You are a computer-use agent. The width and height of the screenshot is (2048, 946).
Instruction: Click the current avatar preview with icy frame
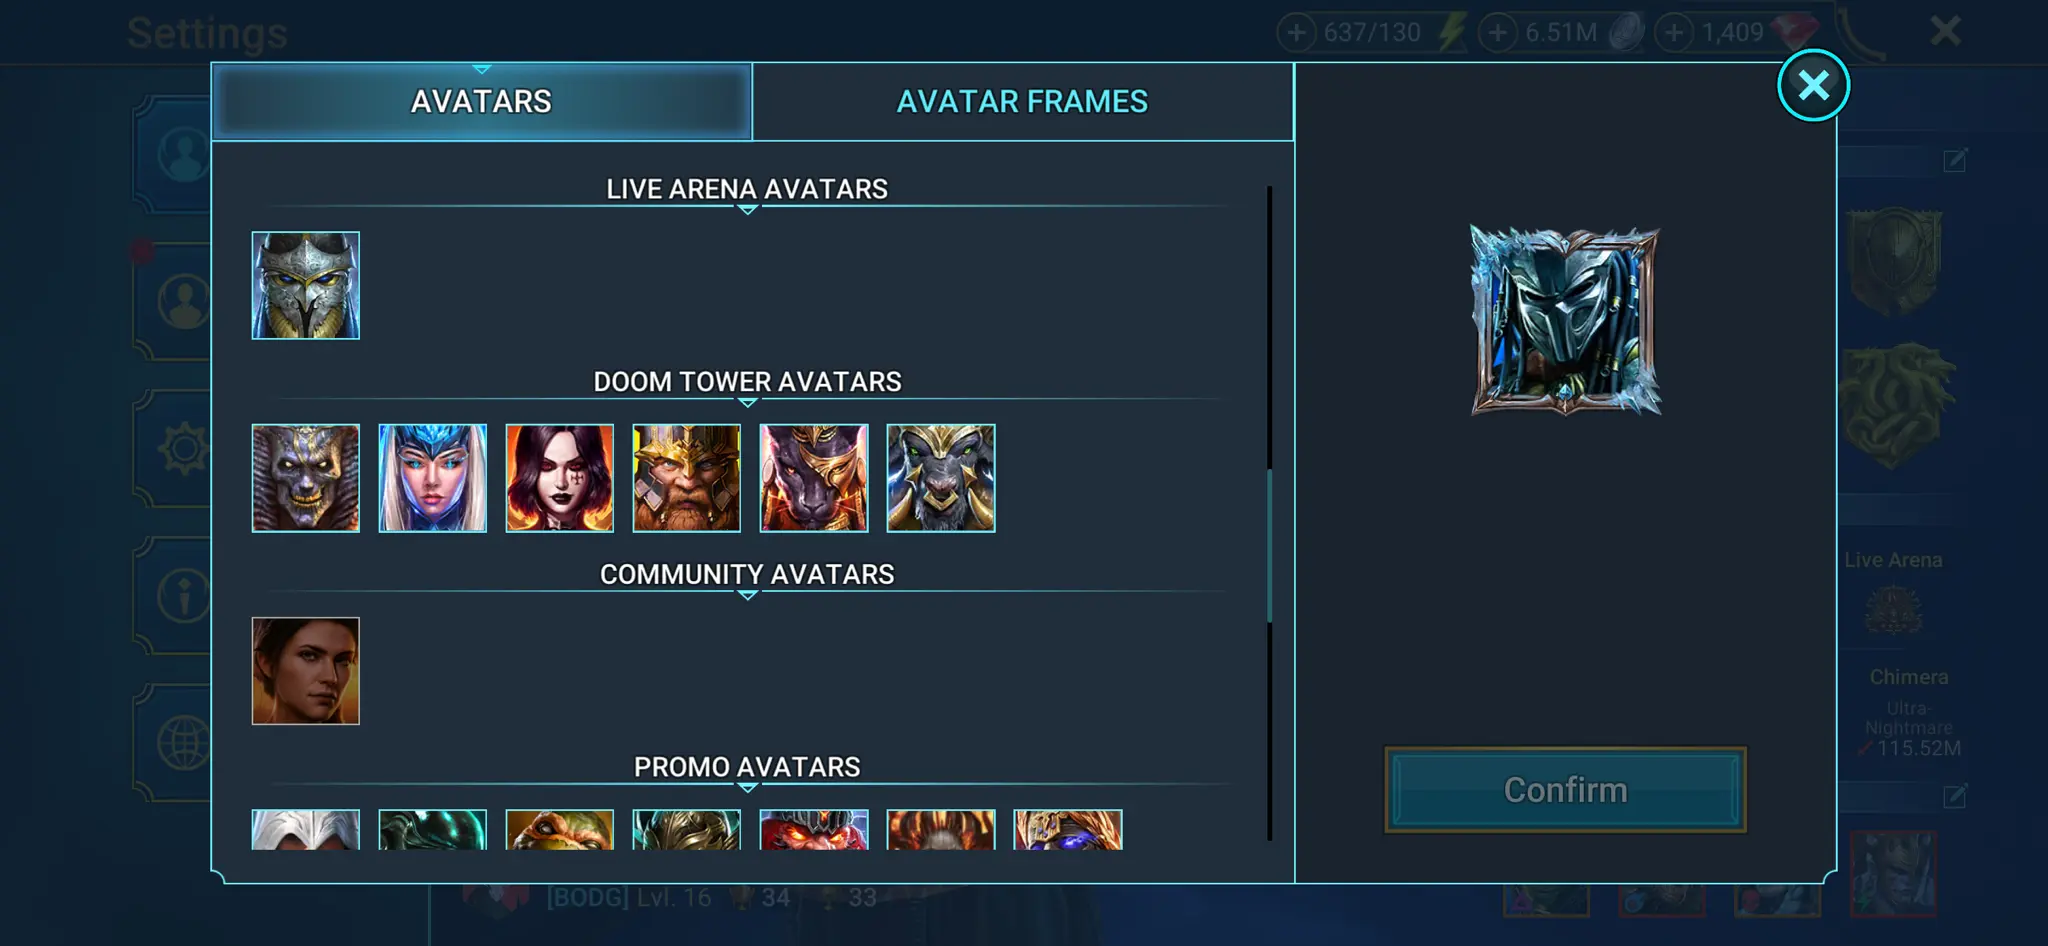1565,320
